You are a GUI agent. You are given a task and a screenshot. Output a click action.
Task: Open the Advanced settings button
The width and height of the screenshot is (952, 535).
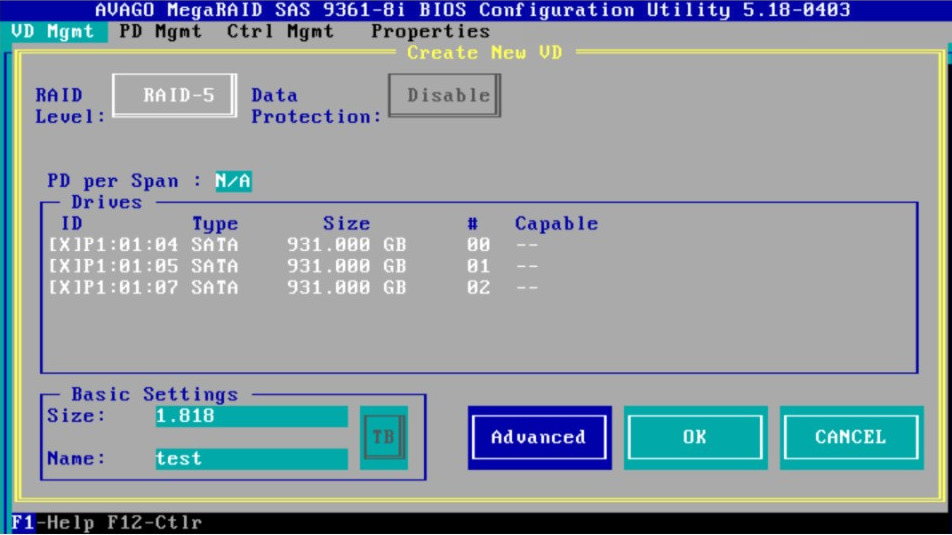[539, 437]
